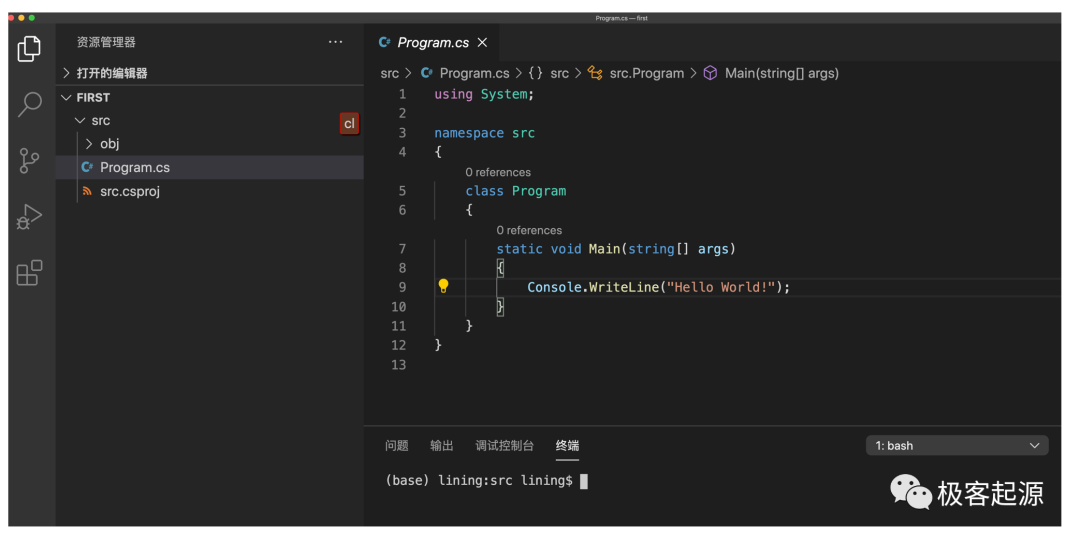1080x542 pixels.
Task: Collapse the src folder in explorer
Action: pyautogui.click(x=99, y=121)
